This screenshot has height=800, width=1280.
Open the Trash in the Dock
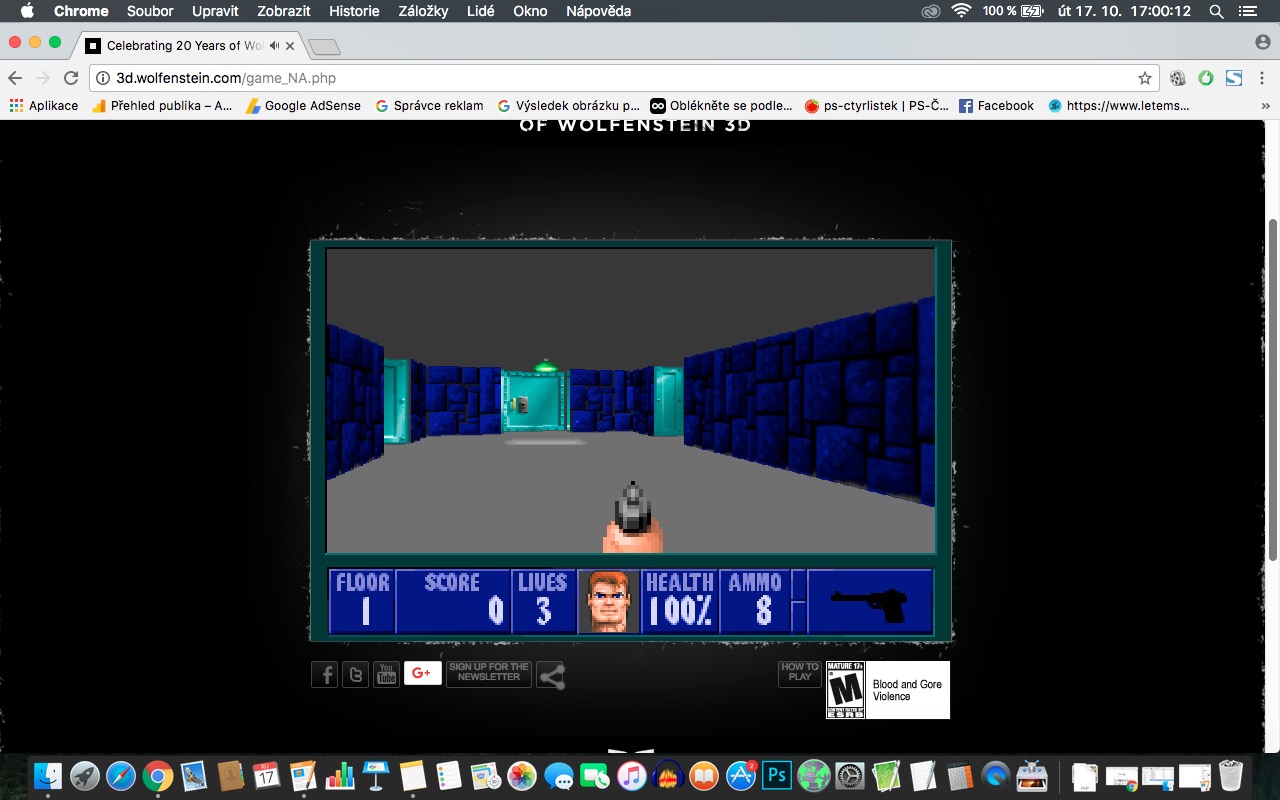[1231, 776]
